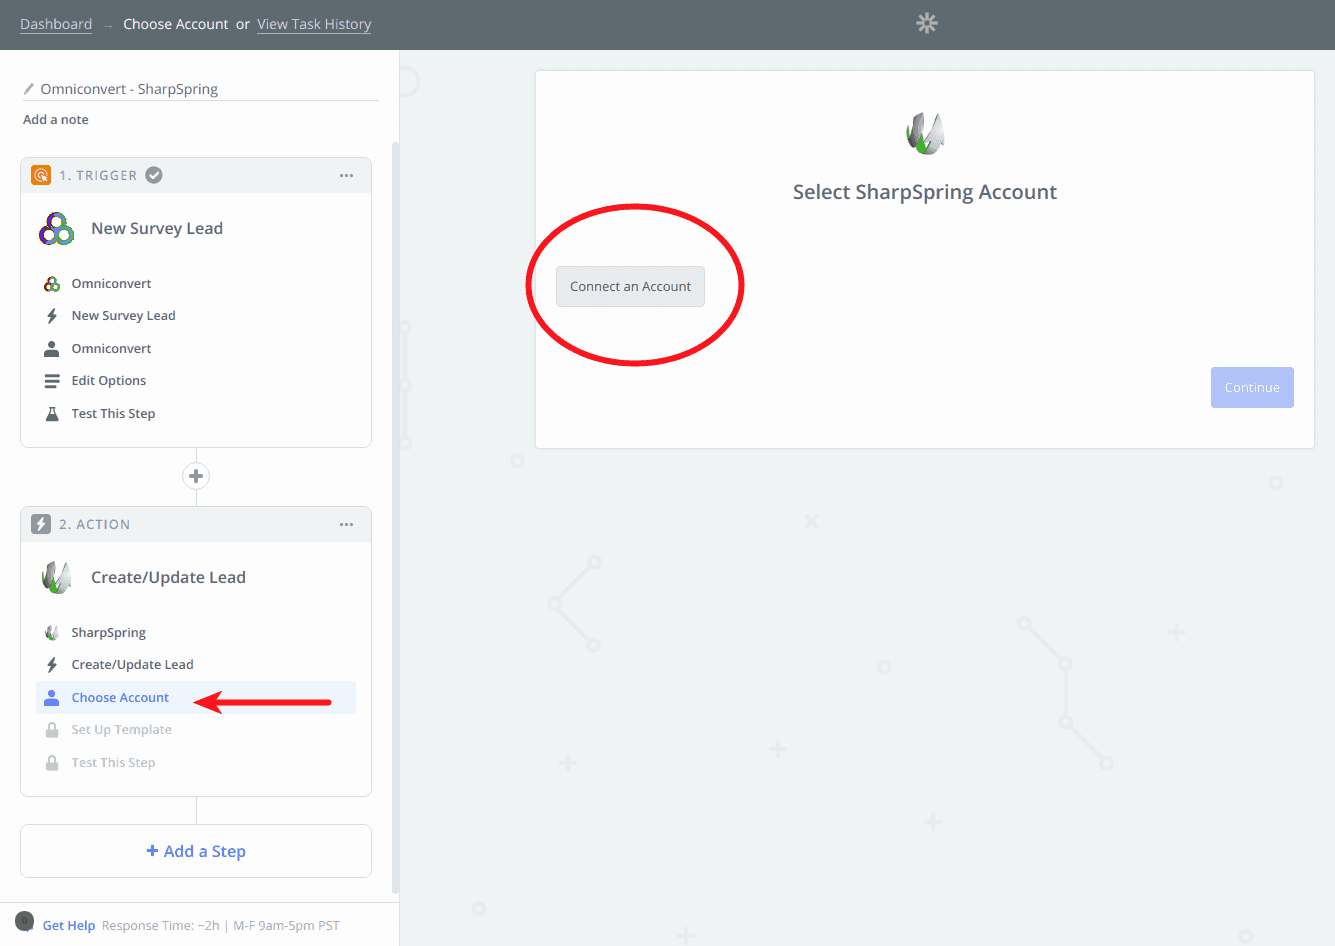Click the SharpSpring logo above Select SharpSpring Account
This screenshot has height=946, width=1335.
(924, 131)
